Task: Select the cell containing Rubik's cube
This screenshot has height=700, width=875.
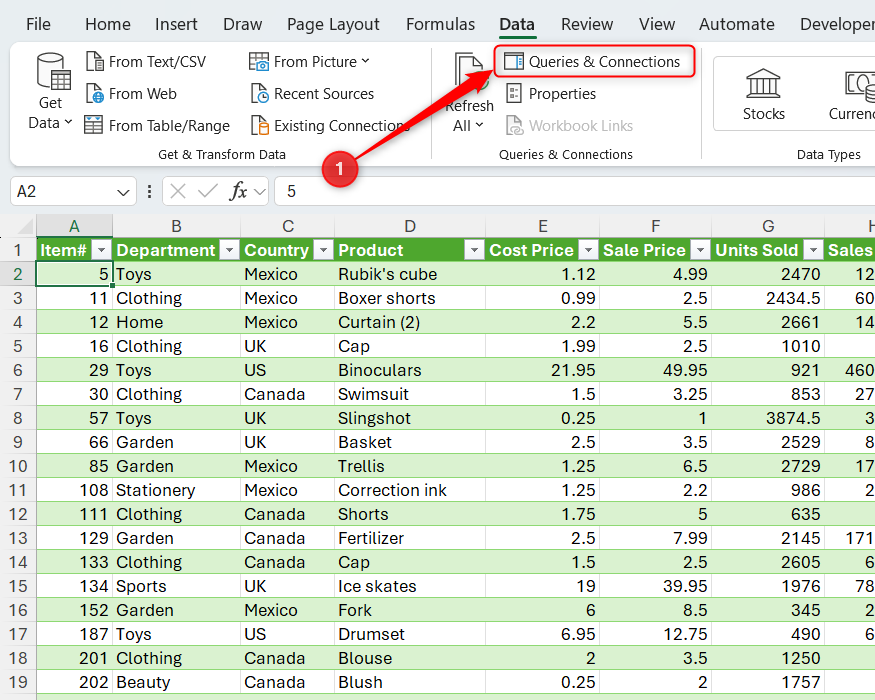Action: [x=410, y=274]
